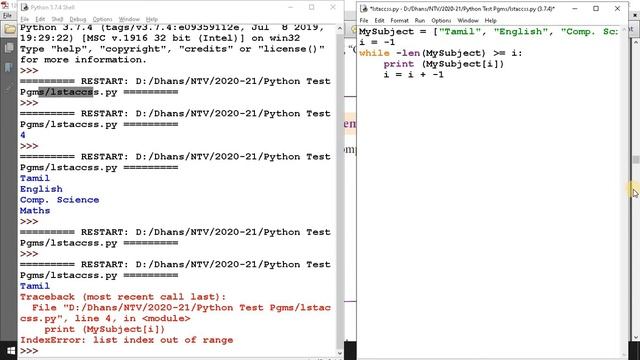Click lstaccss.py editor title bar icon

pyautogui.click(x=363, y=8)
